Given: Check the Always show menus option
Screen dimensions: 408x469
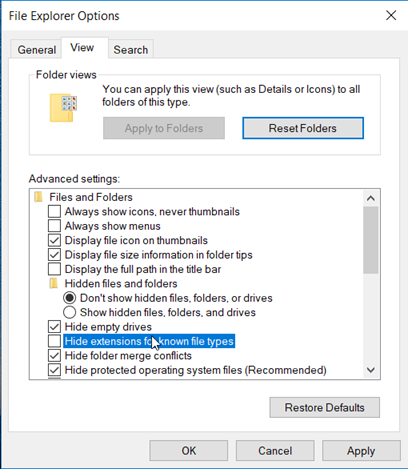Looking at the screenshot, I should click(x=54, y=226).
